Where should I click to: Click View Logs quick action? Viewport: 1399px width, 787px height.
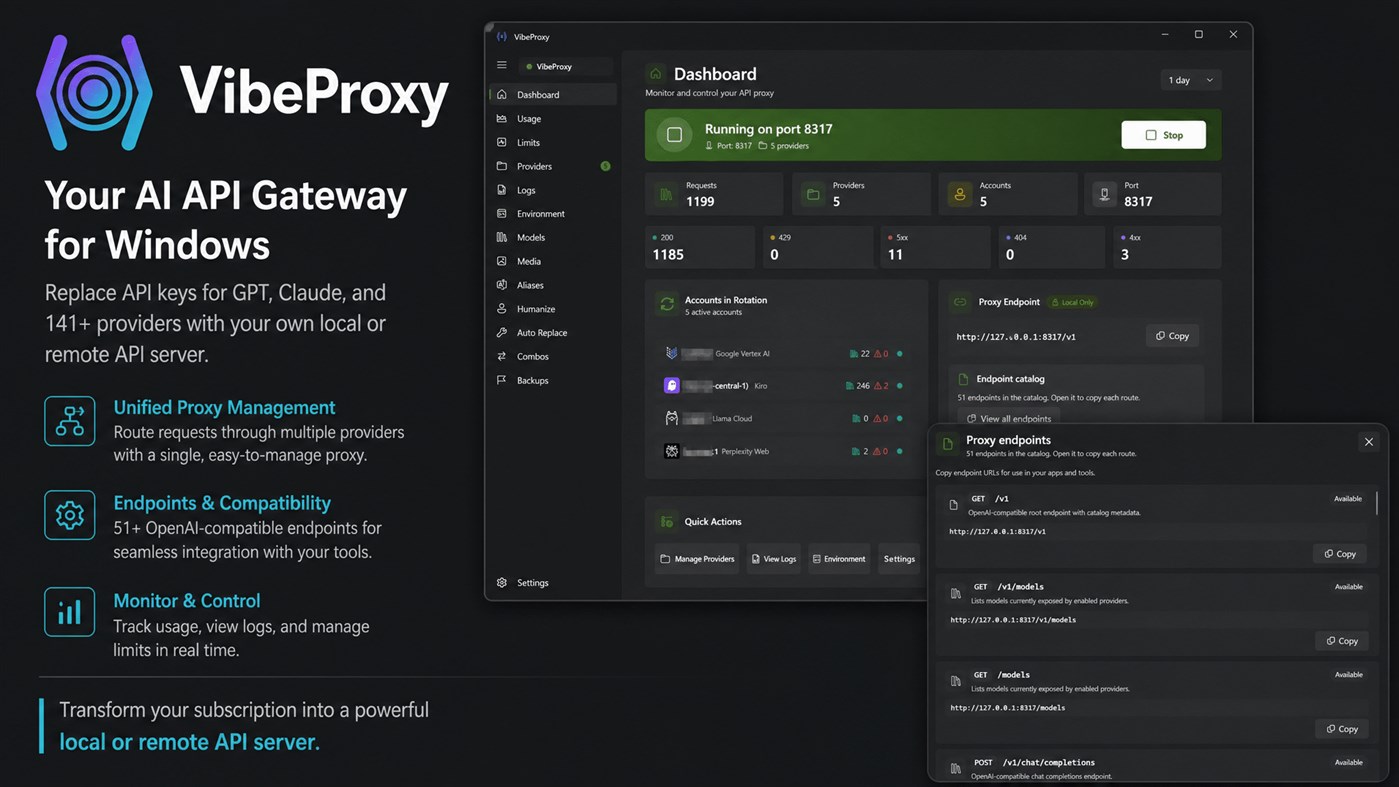[x=774, y=559]
